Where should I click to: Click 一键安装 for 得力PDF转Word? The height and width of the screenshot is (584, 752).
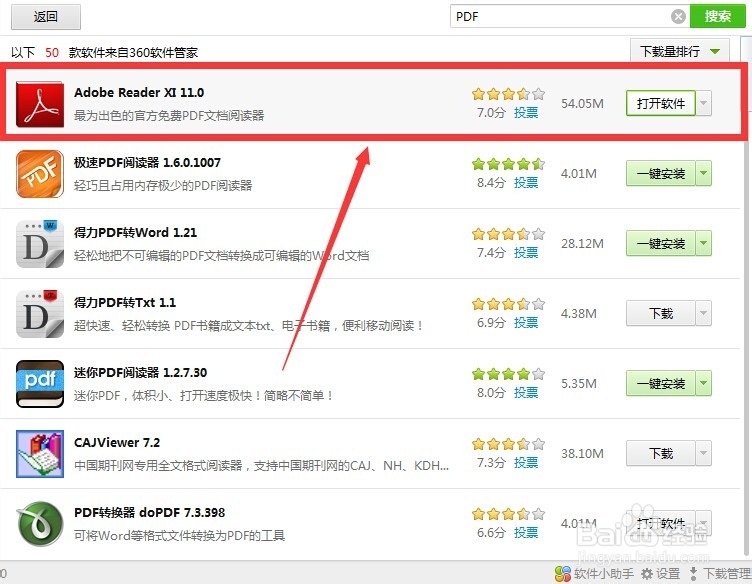(x=661, y=243)
